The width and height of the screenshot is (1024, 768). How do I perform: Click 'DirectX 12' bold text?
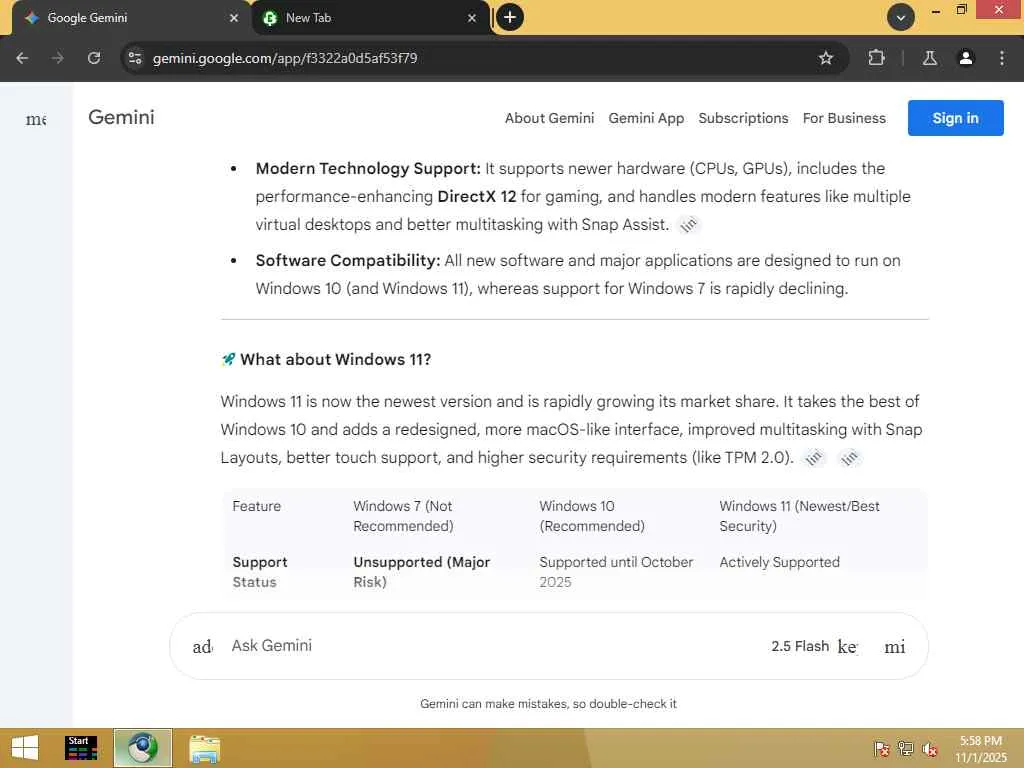point(477,197)
